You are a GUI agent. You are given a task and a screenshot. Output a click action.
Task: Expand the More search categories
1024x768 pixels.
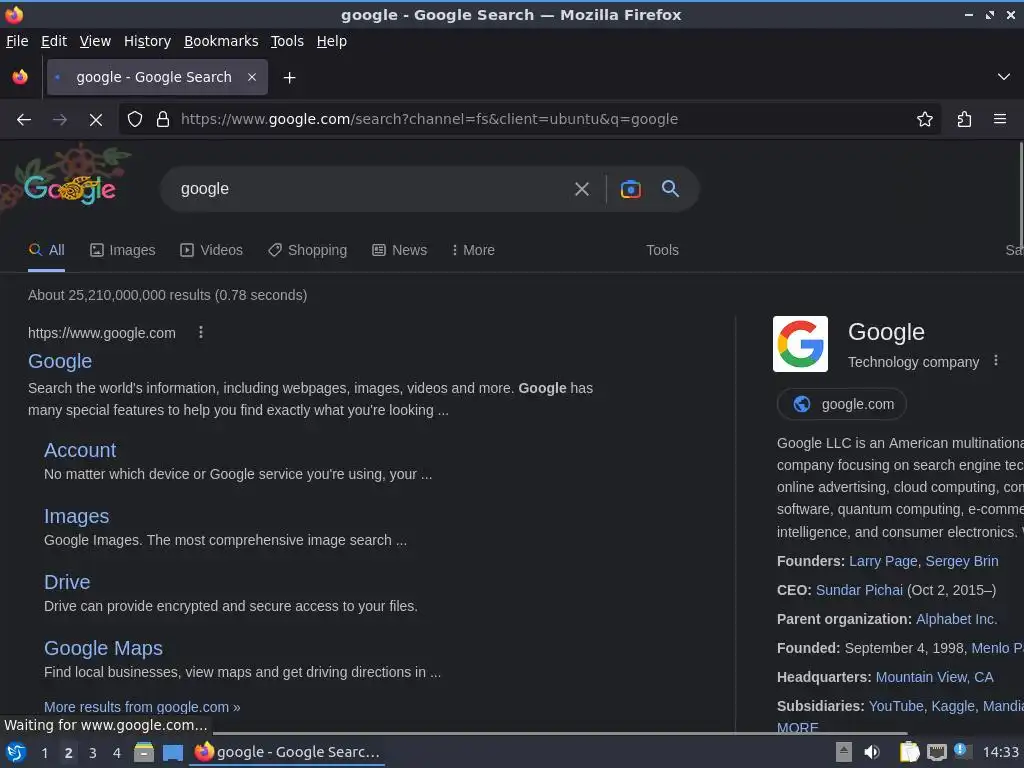tap(473, 250)
